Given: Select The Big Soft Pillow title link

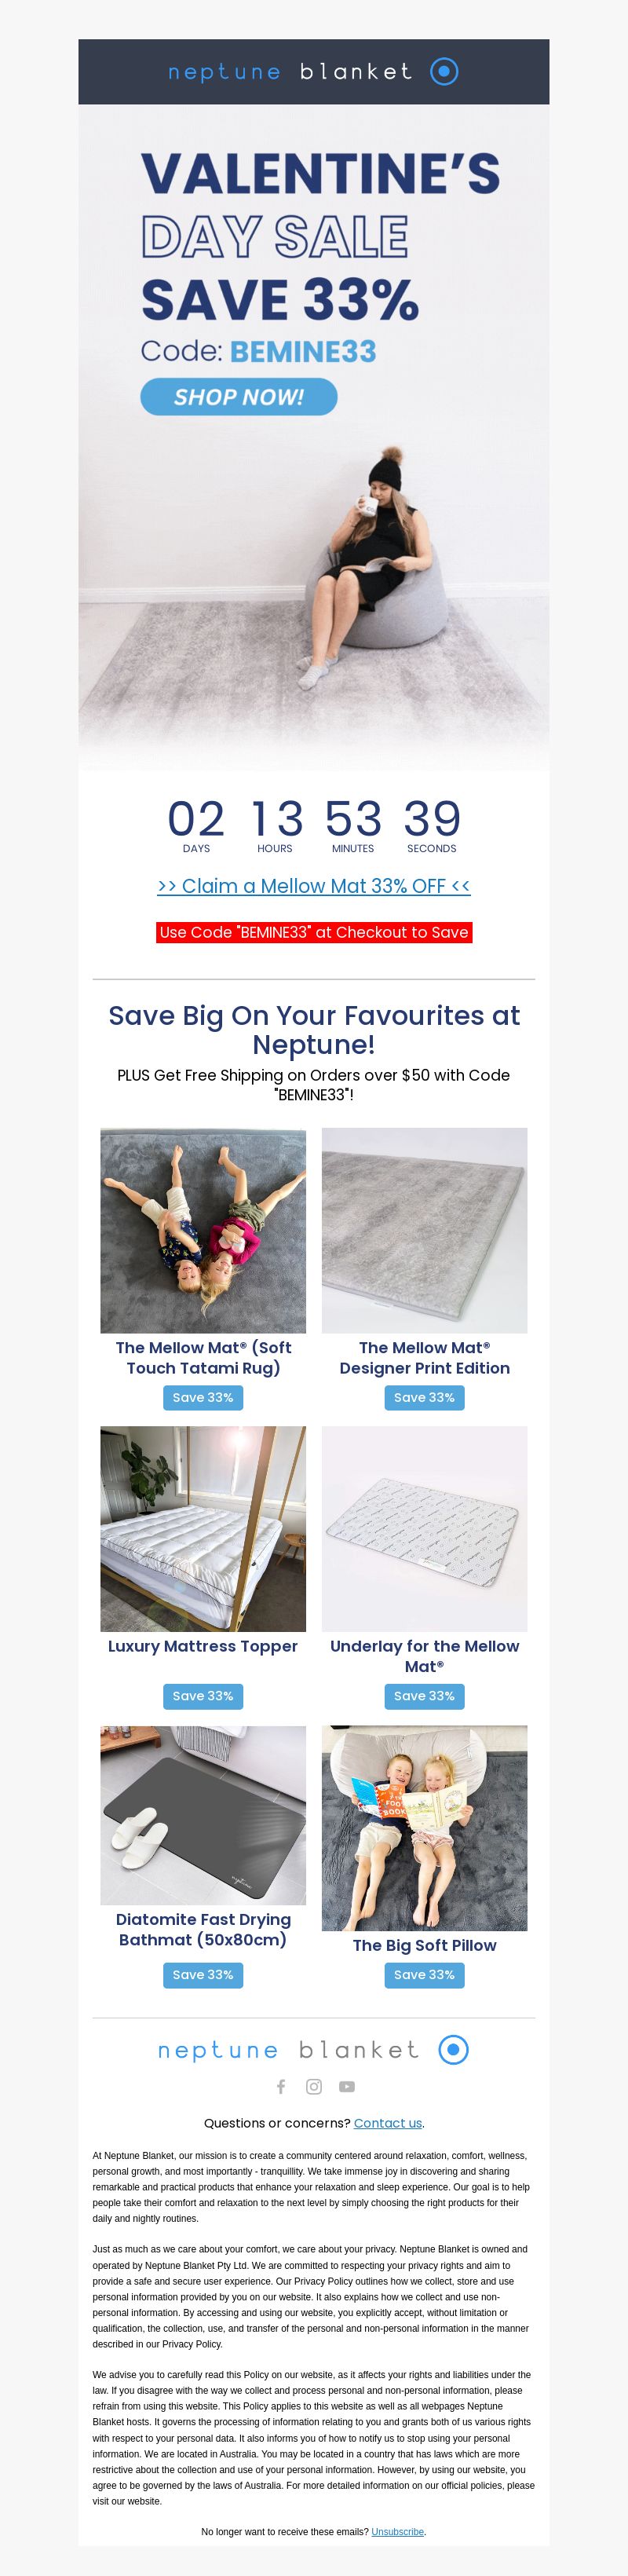Looking at the screenshot, I should point(424,1945).
